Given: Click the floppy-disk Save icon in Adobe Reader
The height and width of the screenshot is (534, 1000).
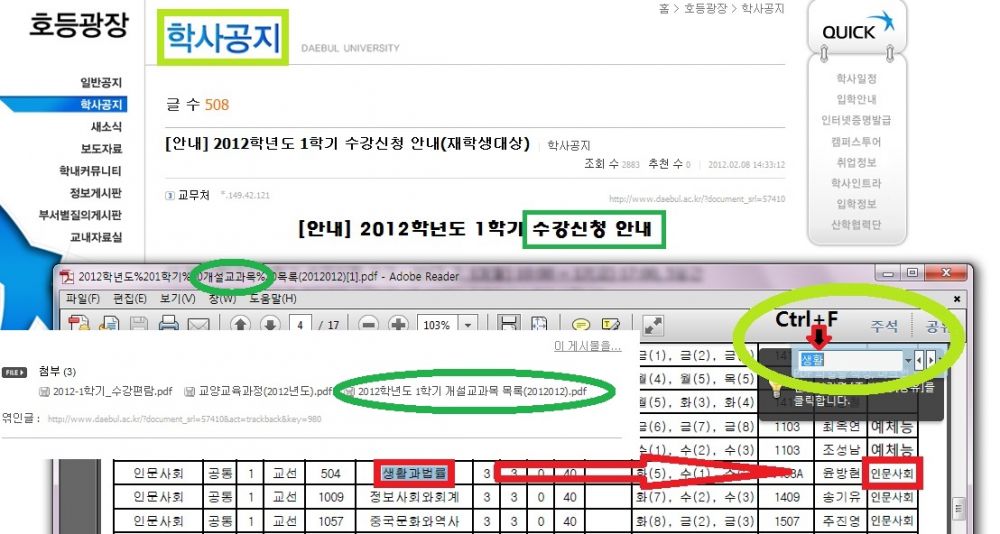Looking at the screenshot, I should pos(139,323).
